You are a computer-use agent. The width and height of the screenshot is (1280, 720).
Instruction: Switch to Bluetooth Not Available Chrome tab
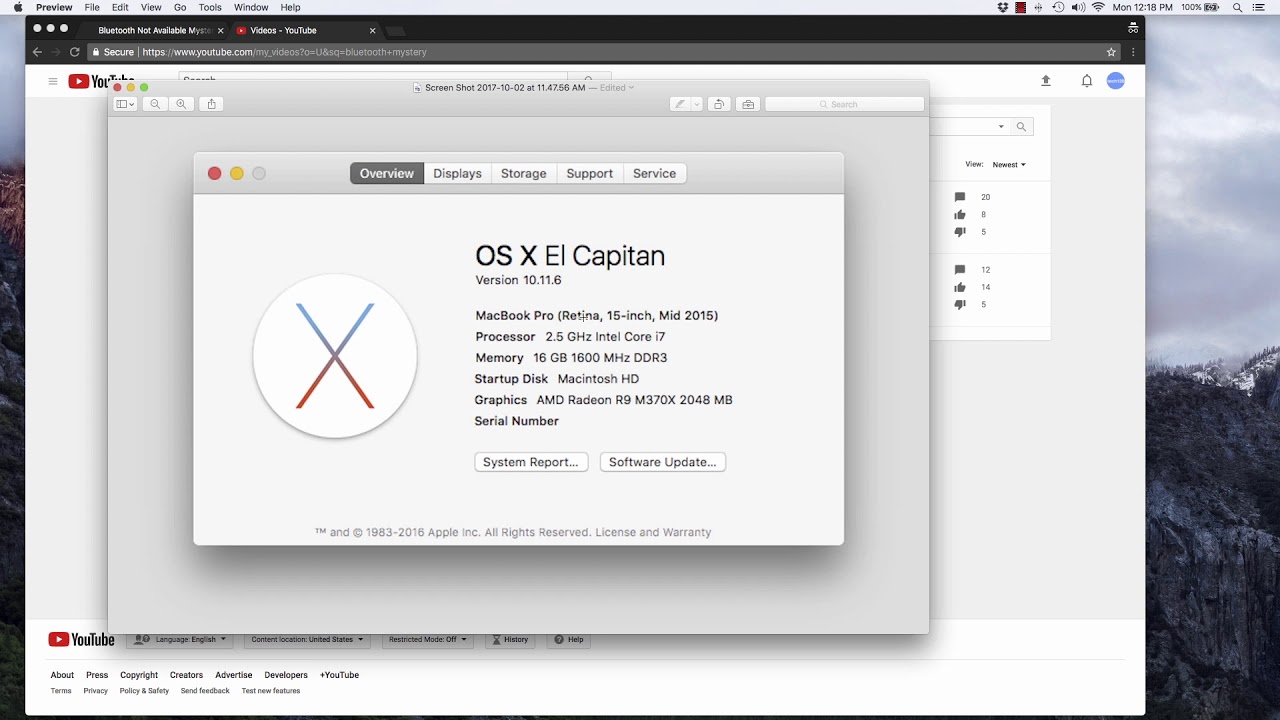155,30
